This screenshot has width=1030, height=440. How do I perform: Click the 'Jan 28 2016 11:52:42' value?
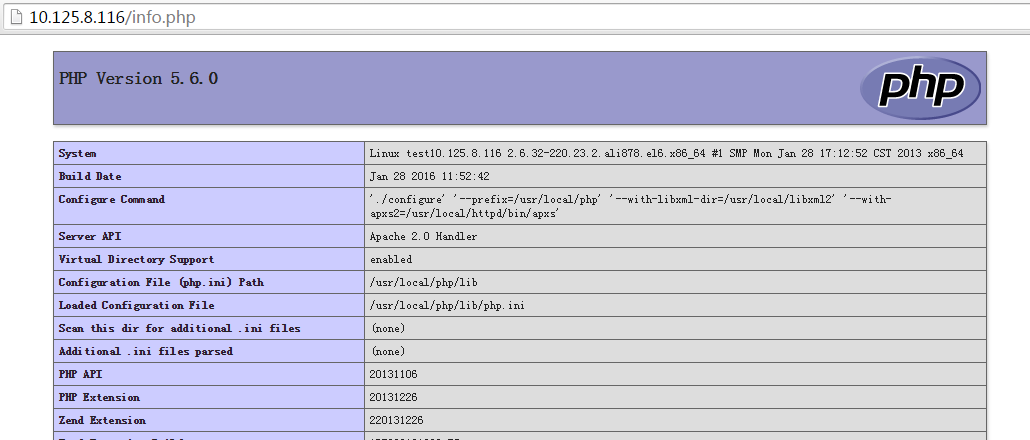(x=430, y=177)
